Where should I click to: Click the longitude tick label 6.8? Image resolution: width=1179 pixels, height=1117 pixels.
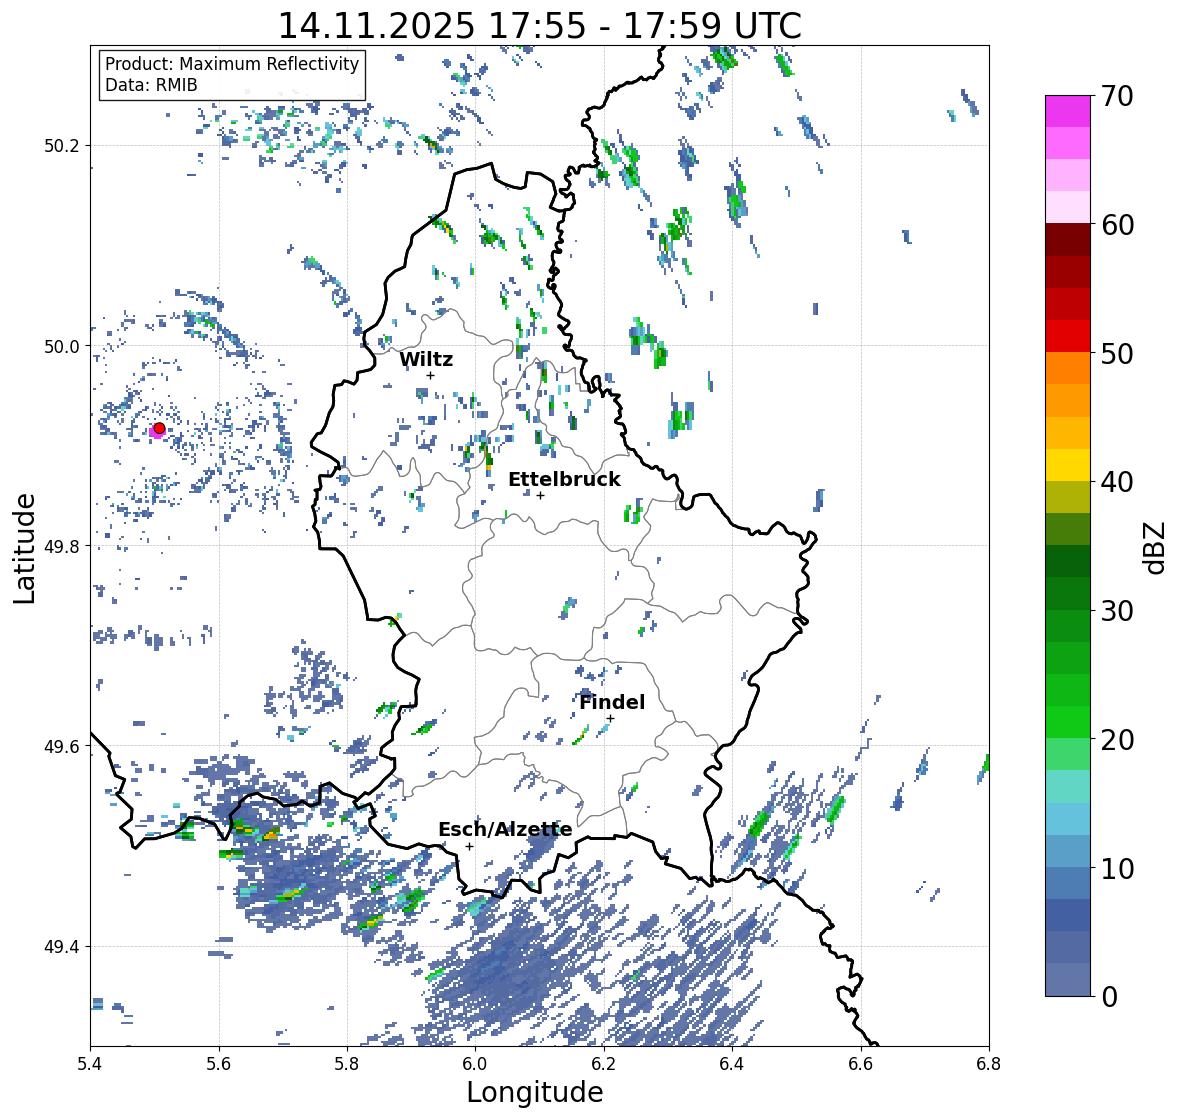989,1064
